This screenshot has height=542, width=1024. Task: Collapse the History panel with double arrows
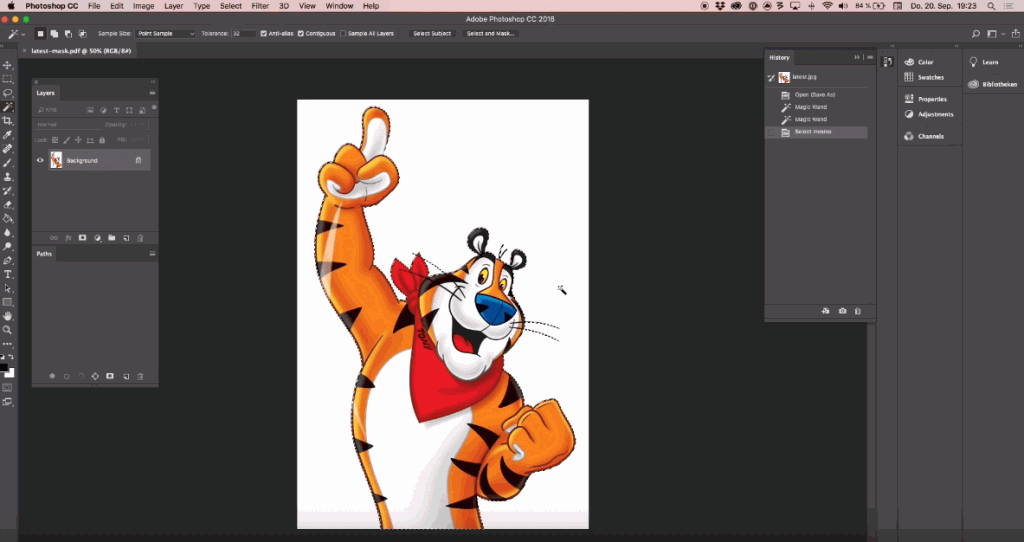tap(857, 57)
